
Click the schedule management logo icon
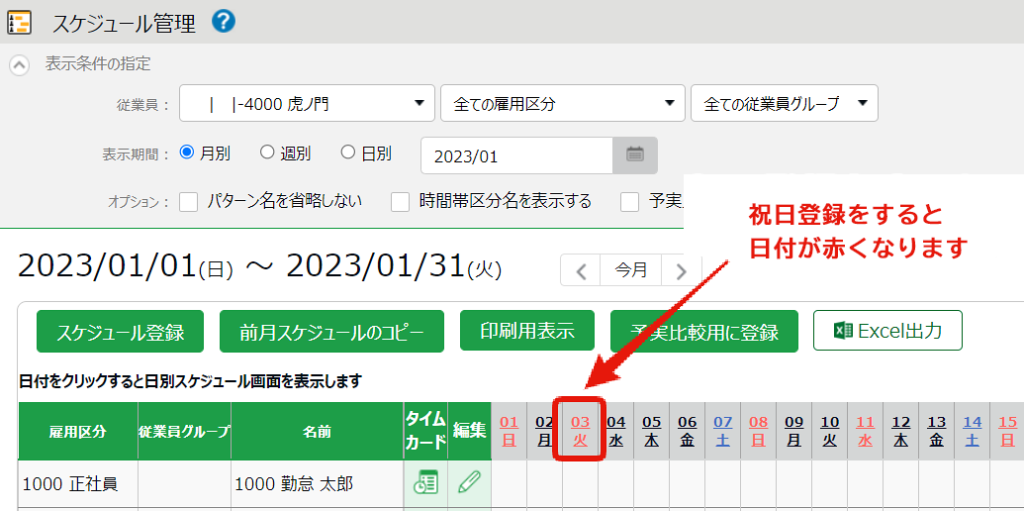(x=19, y=22)
